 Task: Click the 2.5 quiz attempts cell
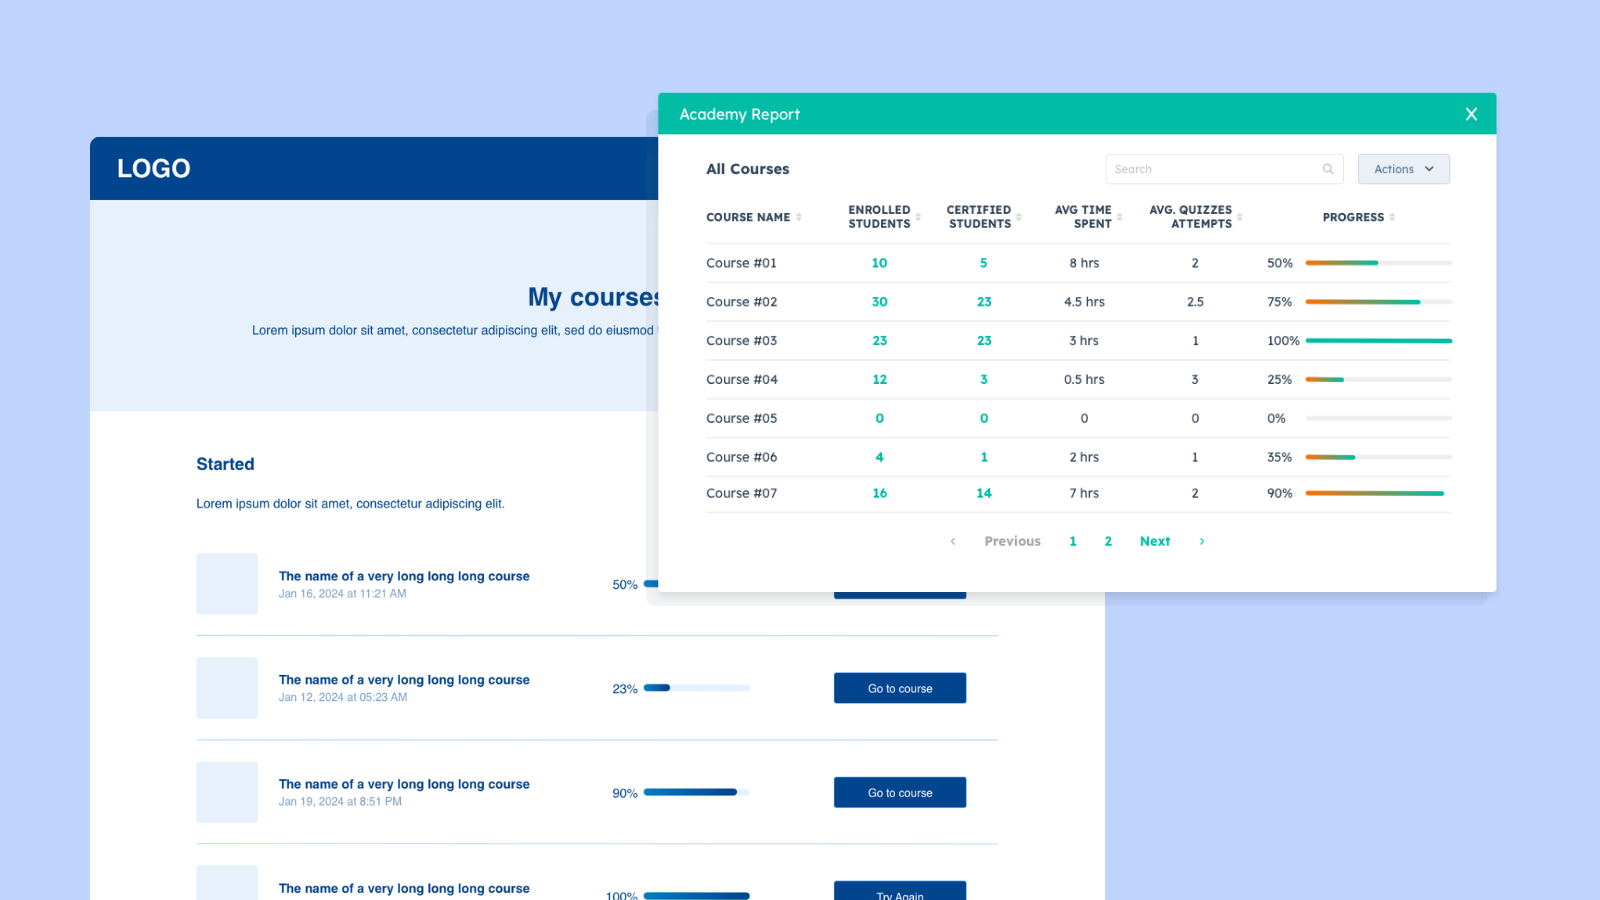(1195, 302)
